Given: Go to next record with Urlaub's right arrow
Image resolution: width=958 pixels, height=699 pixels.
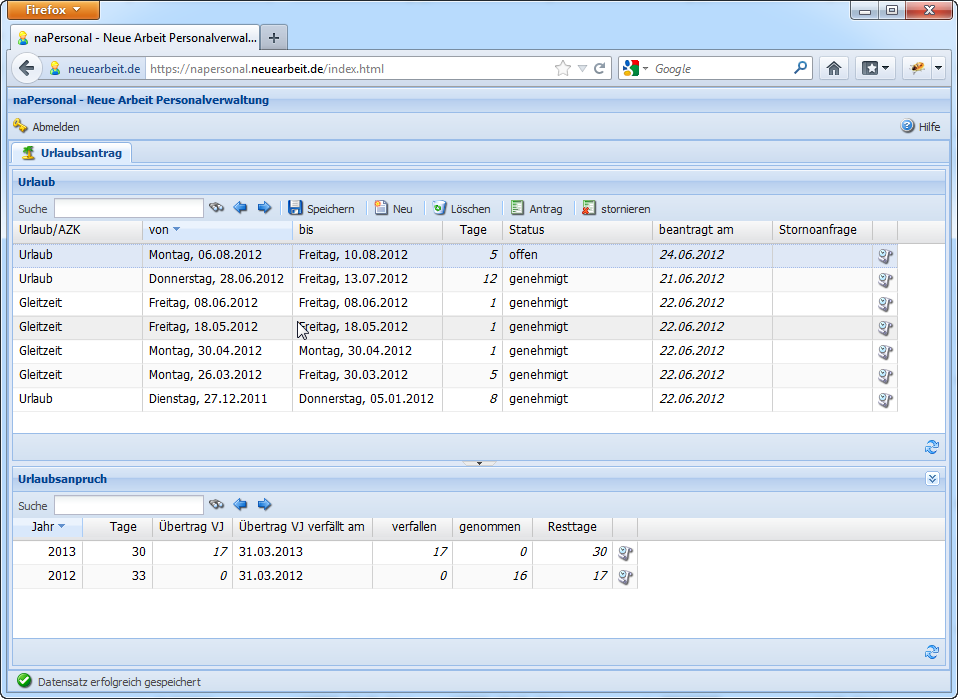Looking at the screenshot, I should (x=264, y=208).
